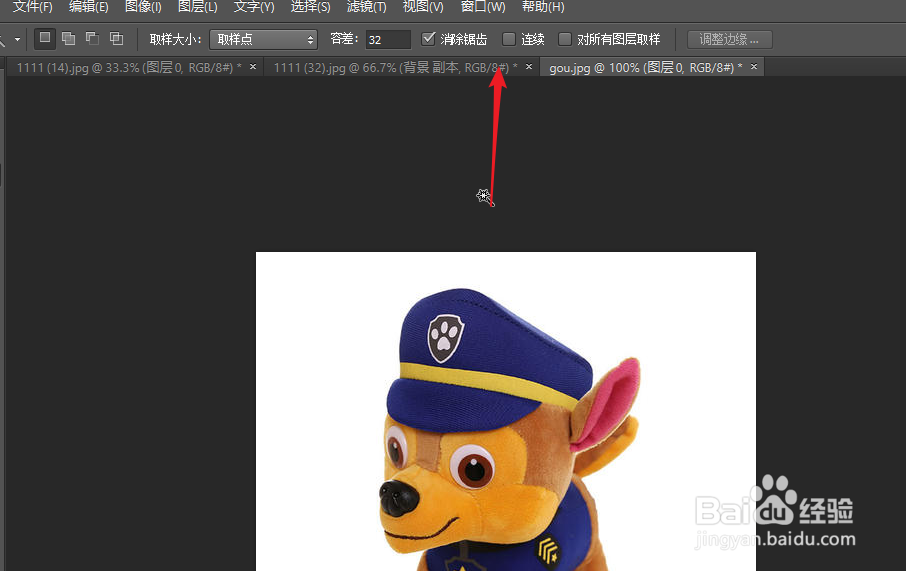Image resolution: width=906 pixels, height=571 pixels.
Task: Close the 1111 (14).jpg tab
Action: pyautogui.click(x=253, y=67)
